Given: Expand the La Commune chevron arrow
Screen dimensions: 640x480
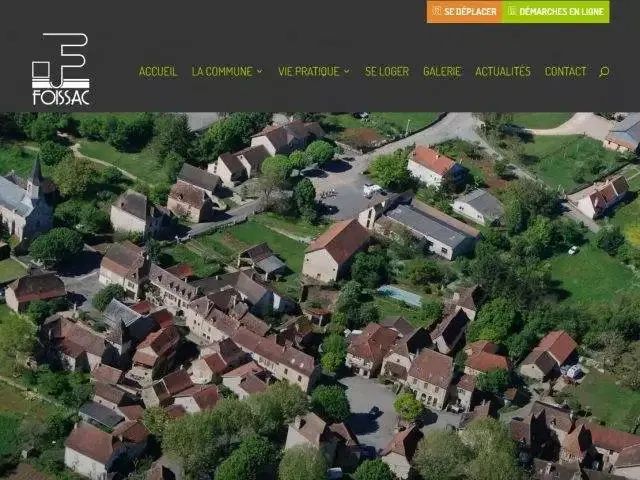Looking at the screenshot, I should pos(260,72).
